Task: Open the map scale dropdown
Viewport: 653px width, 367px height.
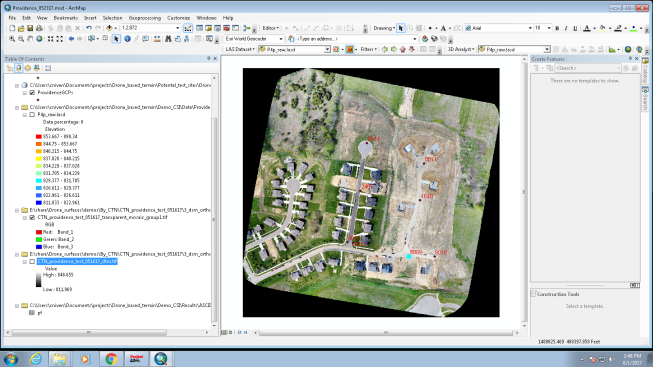Action: 178,28
